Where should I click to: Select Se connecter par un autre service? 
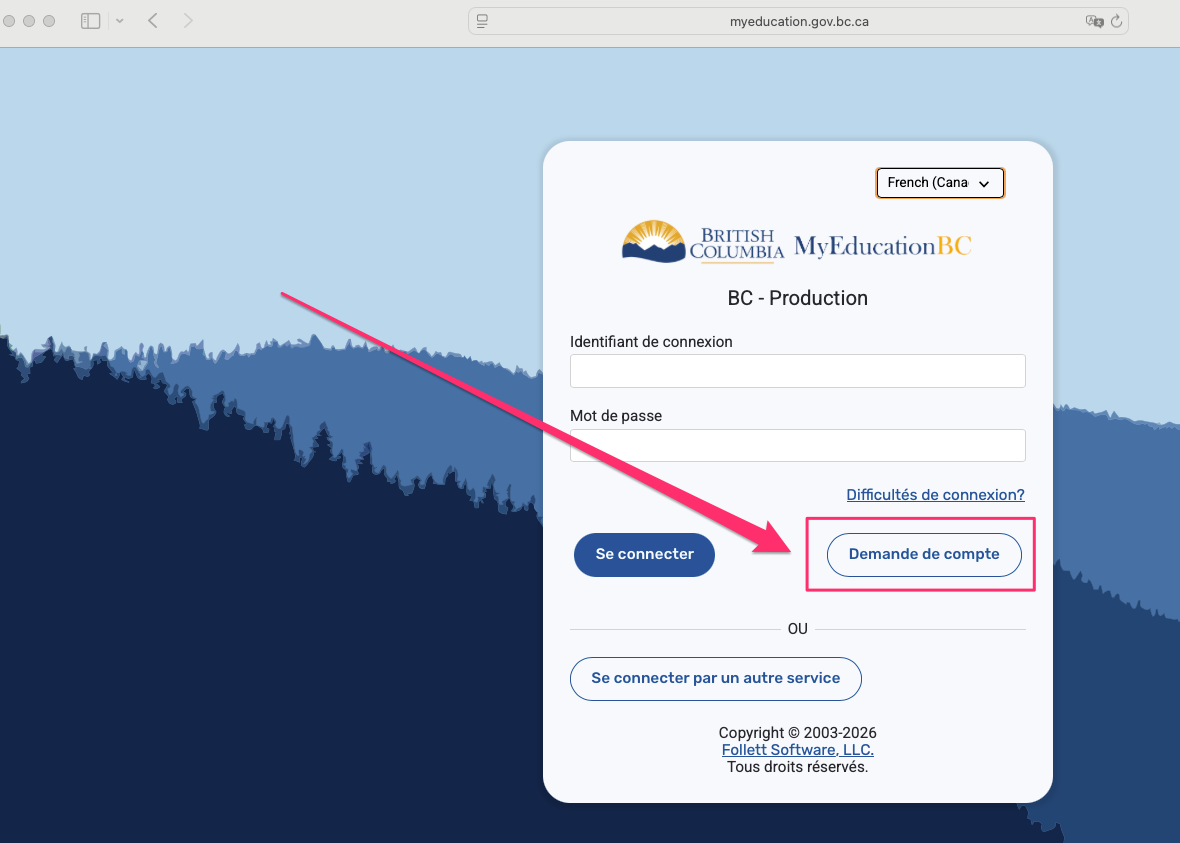(x=715, y=679)
